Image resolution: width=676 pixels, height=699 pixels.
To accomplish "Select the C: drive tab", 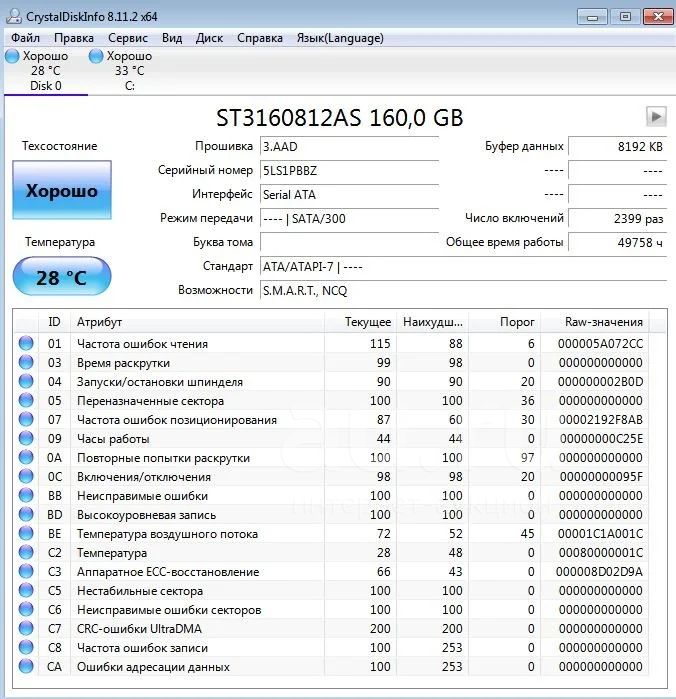I will point(129,71).
